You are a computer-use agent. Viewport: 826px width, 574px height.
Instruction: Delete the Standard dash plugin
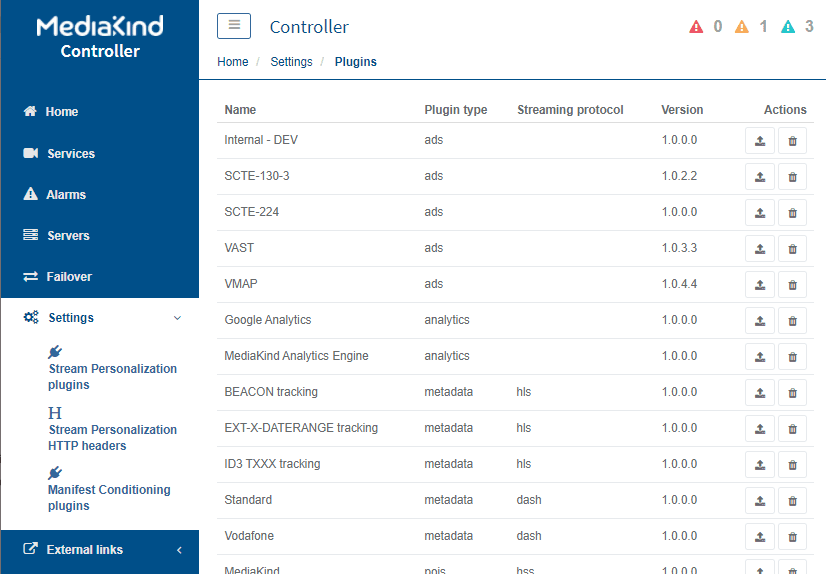coord(792,500)
